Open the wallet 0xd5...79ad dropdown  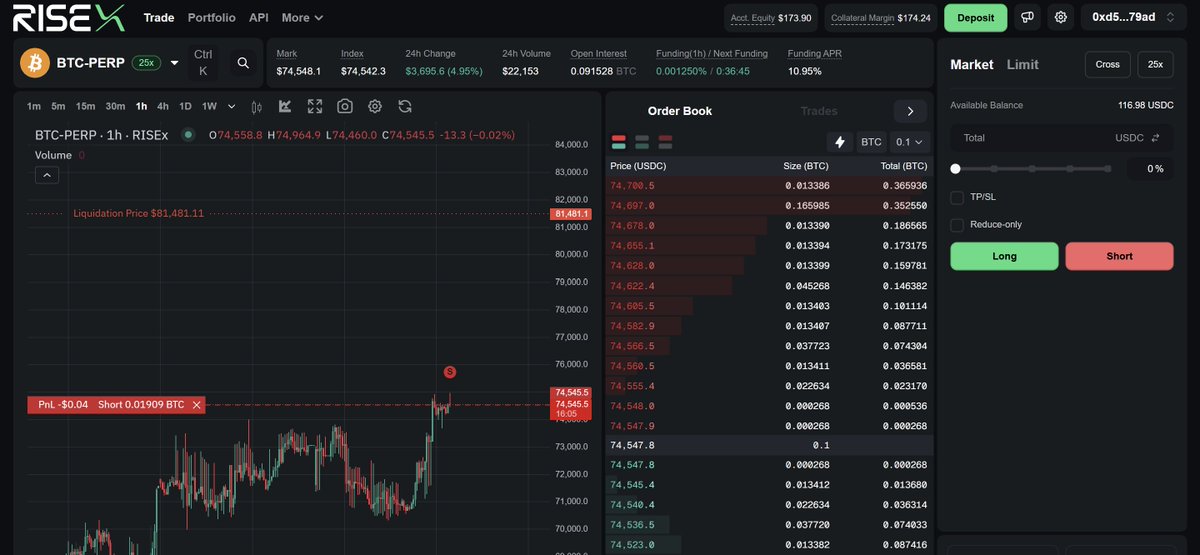tap(1134, 17)
